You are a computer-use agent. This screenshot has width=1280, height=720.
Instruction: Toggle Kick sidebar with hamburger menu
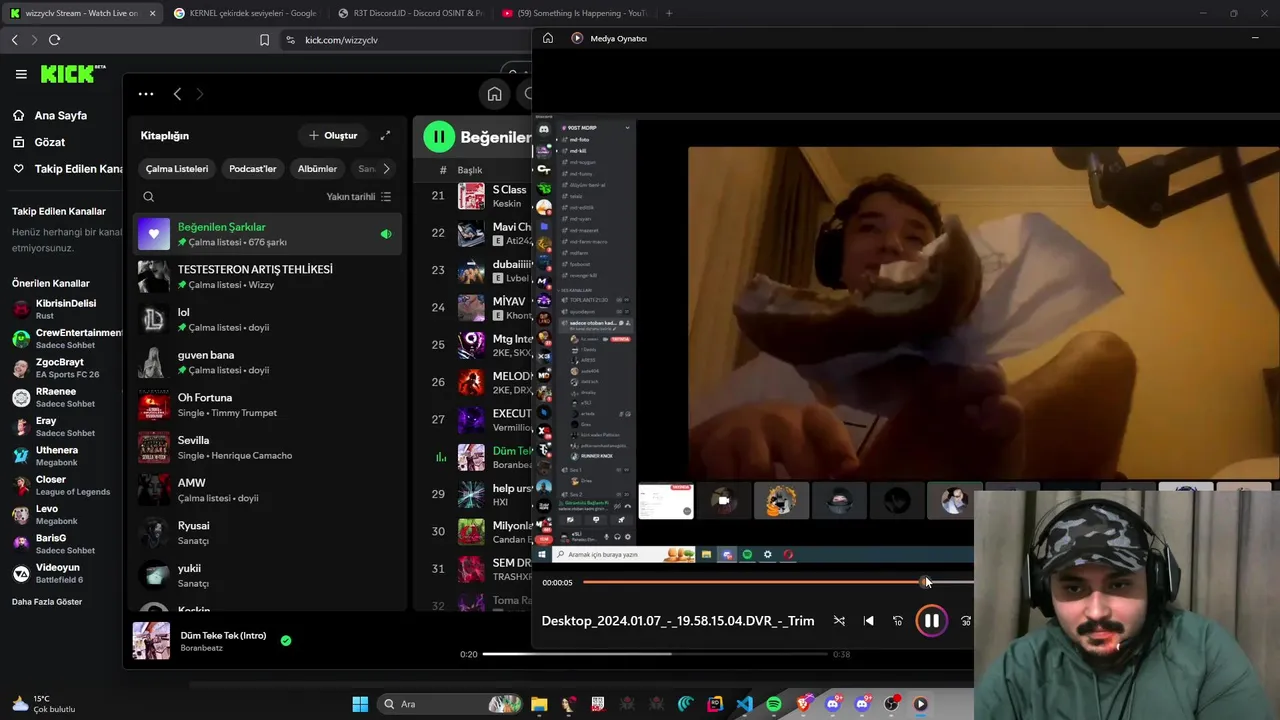(x=21, y=74)
